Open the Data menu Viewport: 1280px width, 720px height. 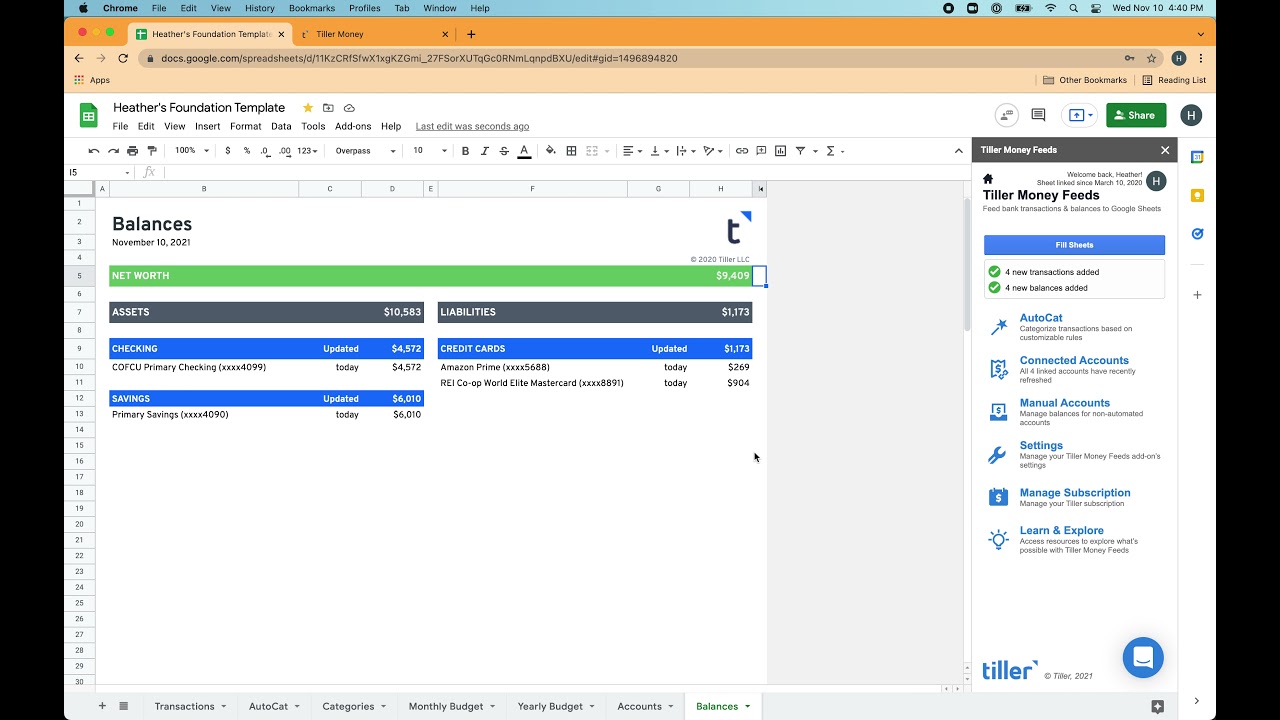[281, 126]
